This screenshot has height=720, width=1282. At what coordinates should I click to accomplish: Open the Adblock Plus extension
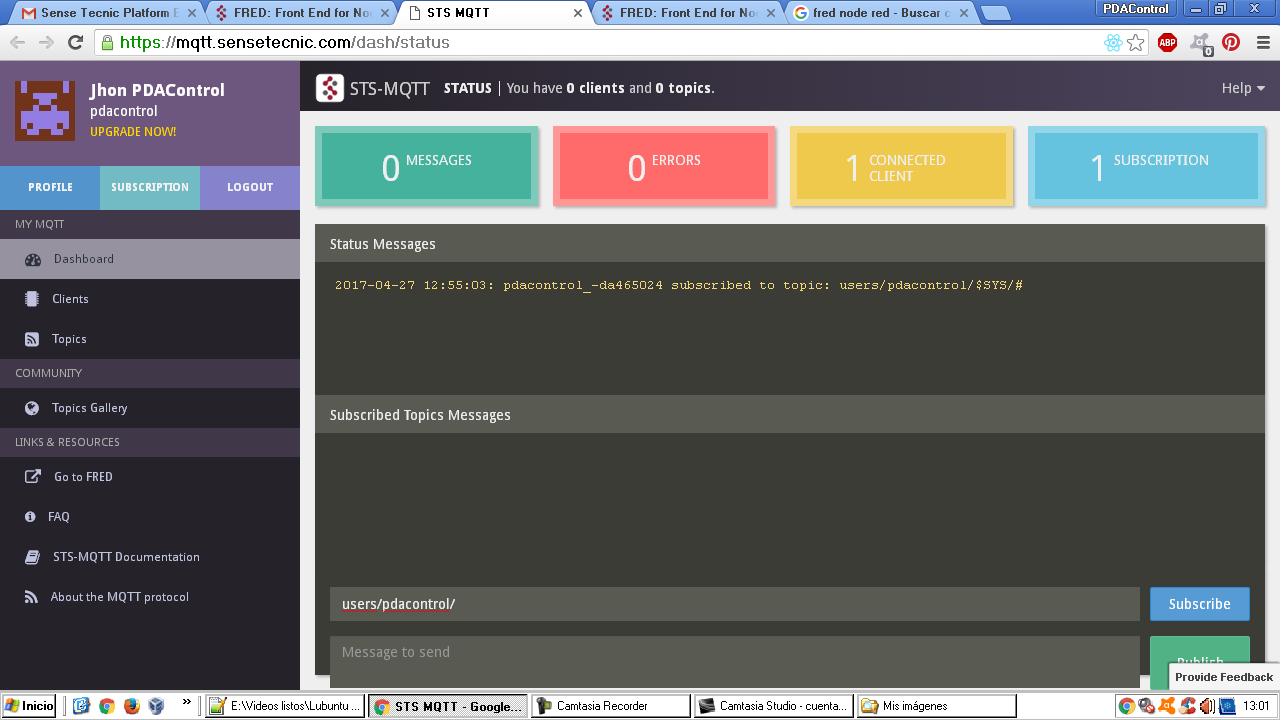(x=1167, y=42)
